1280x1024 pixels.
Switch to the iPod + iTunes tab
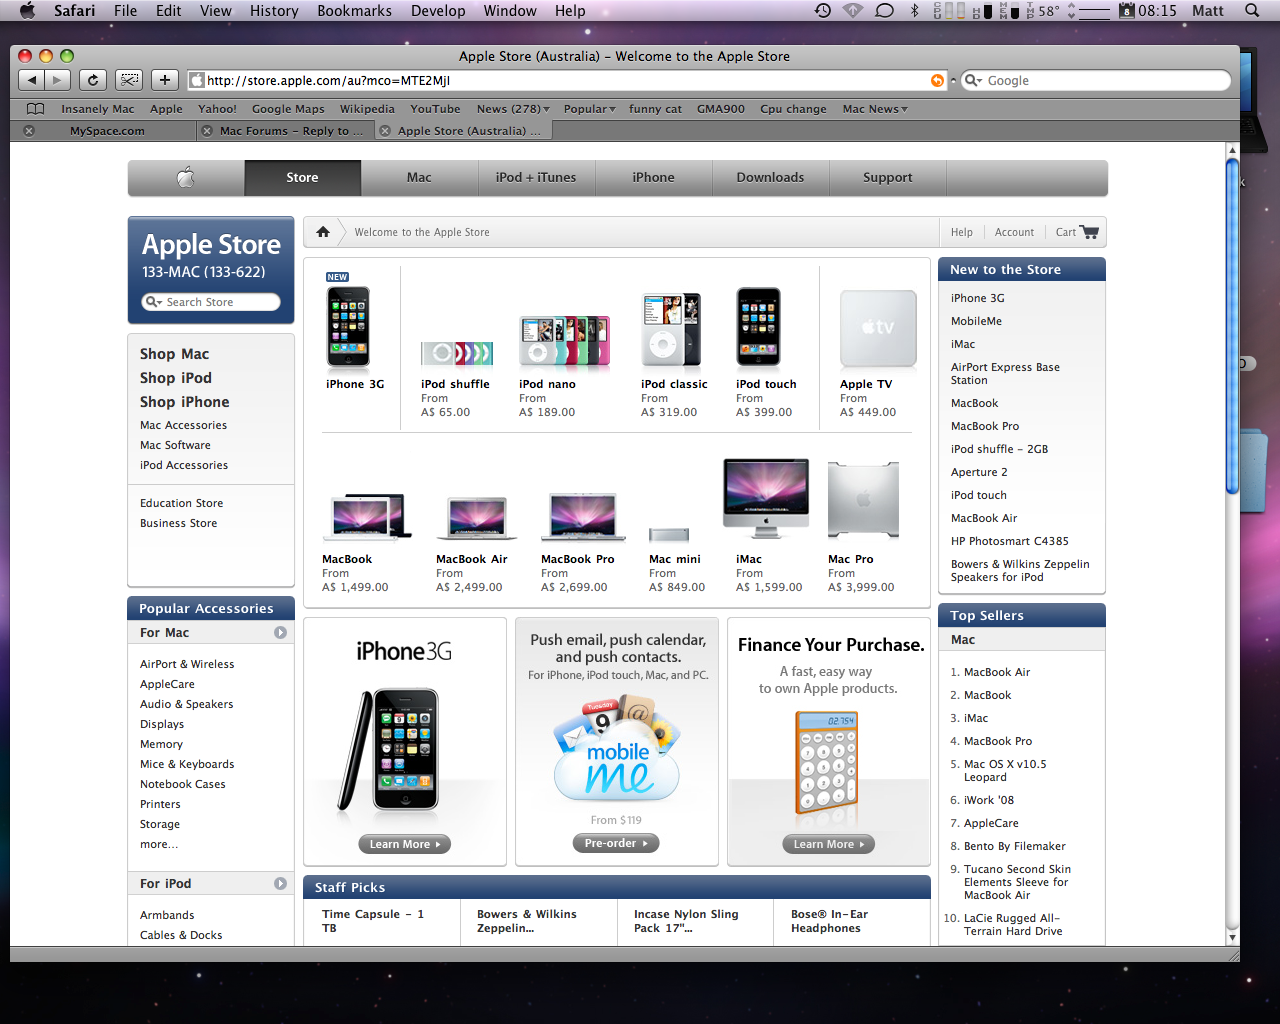pos(536,178)
